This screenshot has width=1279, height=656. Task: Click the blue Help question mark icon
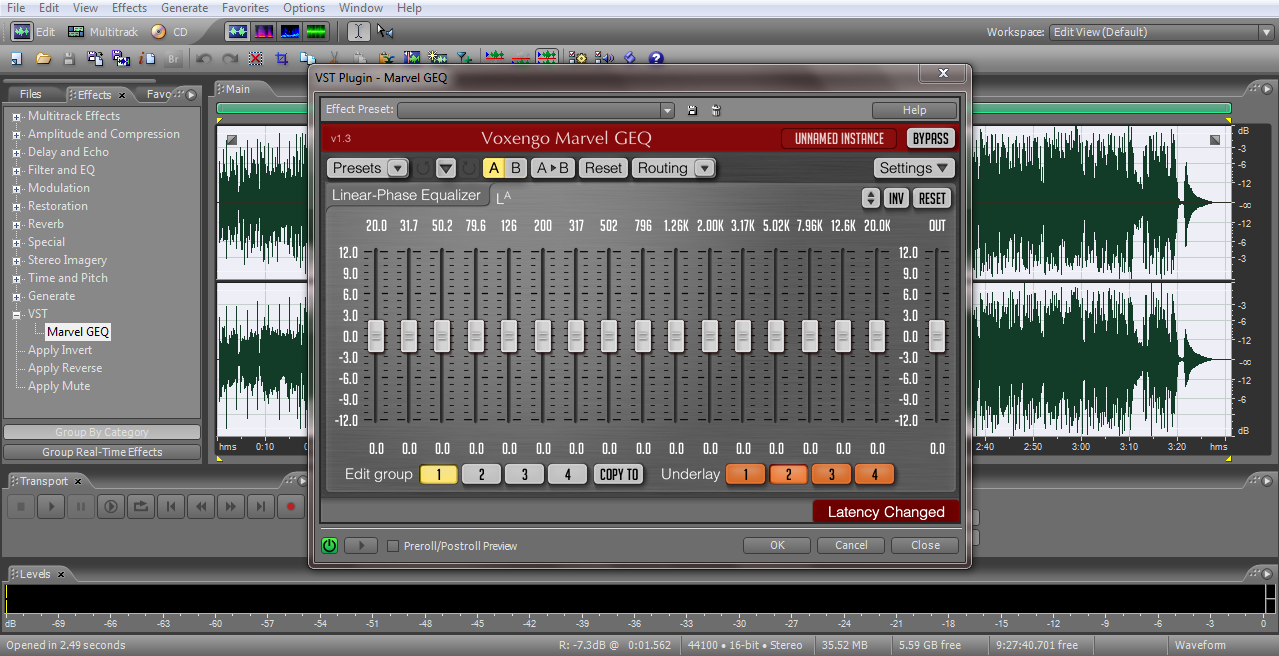tap(656, 58)
